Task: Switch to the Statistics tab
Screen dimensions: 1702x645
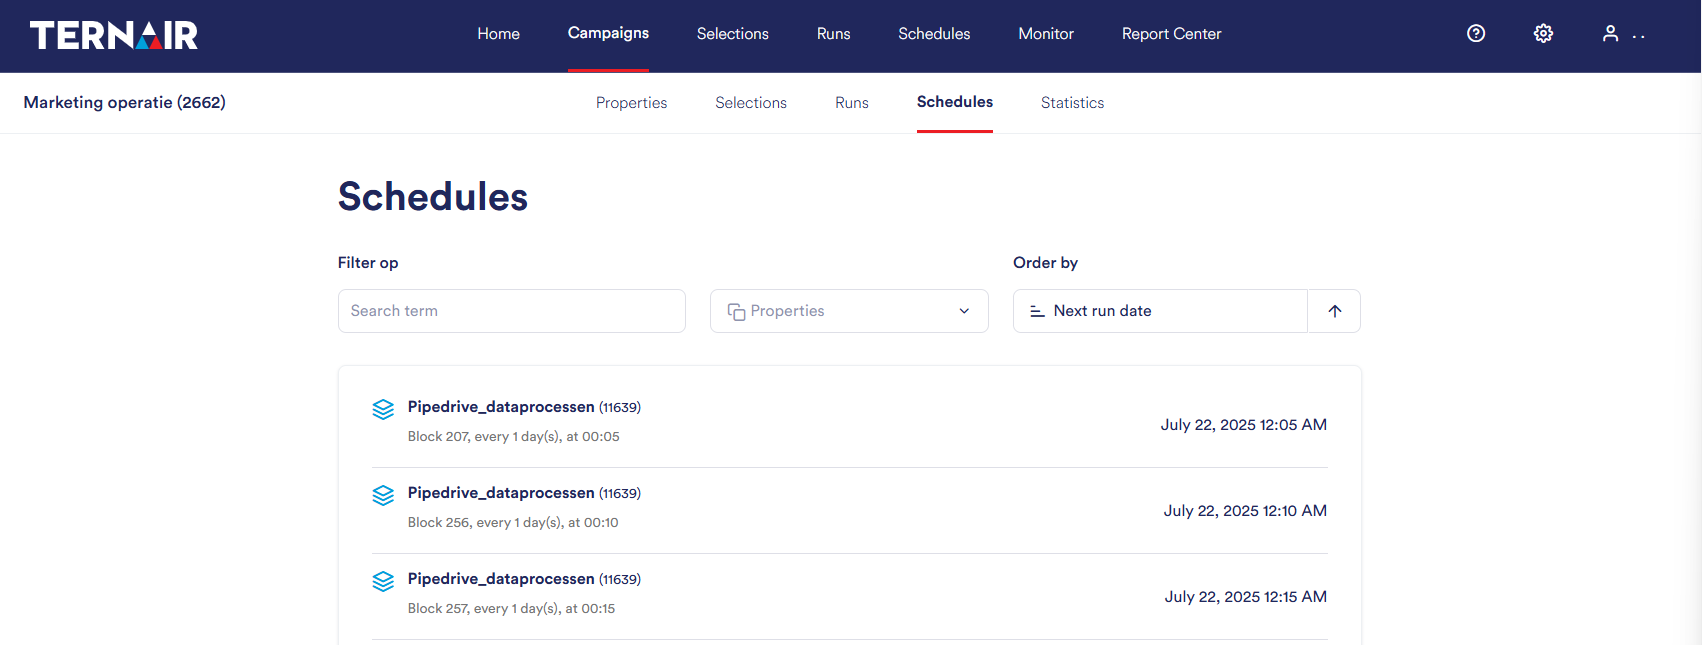Action: (1072, 103)
